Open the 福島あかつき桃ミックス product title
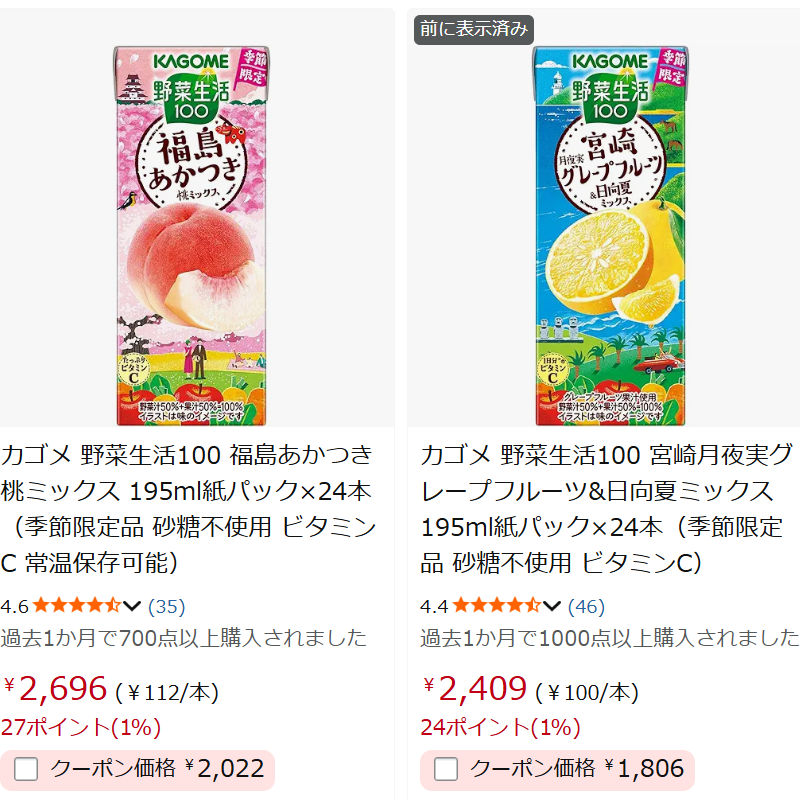800x800 pixels. tap(189, 509)
